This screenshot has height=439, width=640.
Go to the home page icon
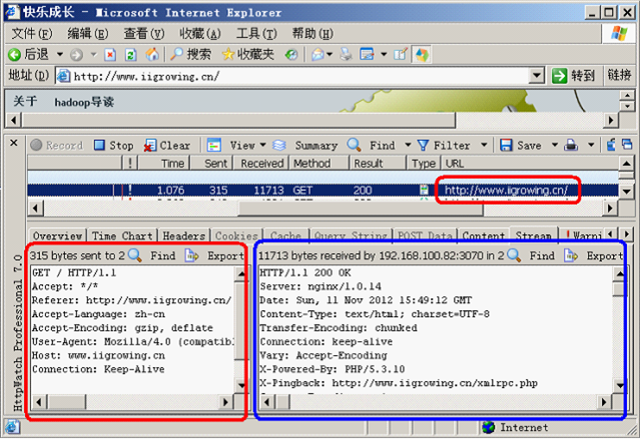pyautogui.click(x=152, y=54)
